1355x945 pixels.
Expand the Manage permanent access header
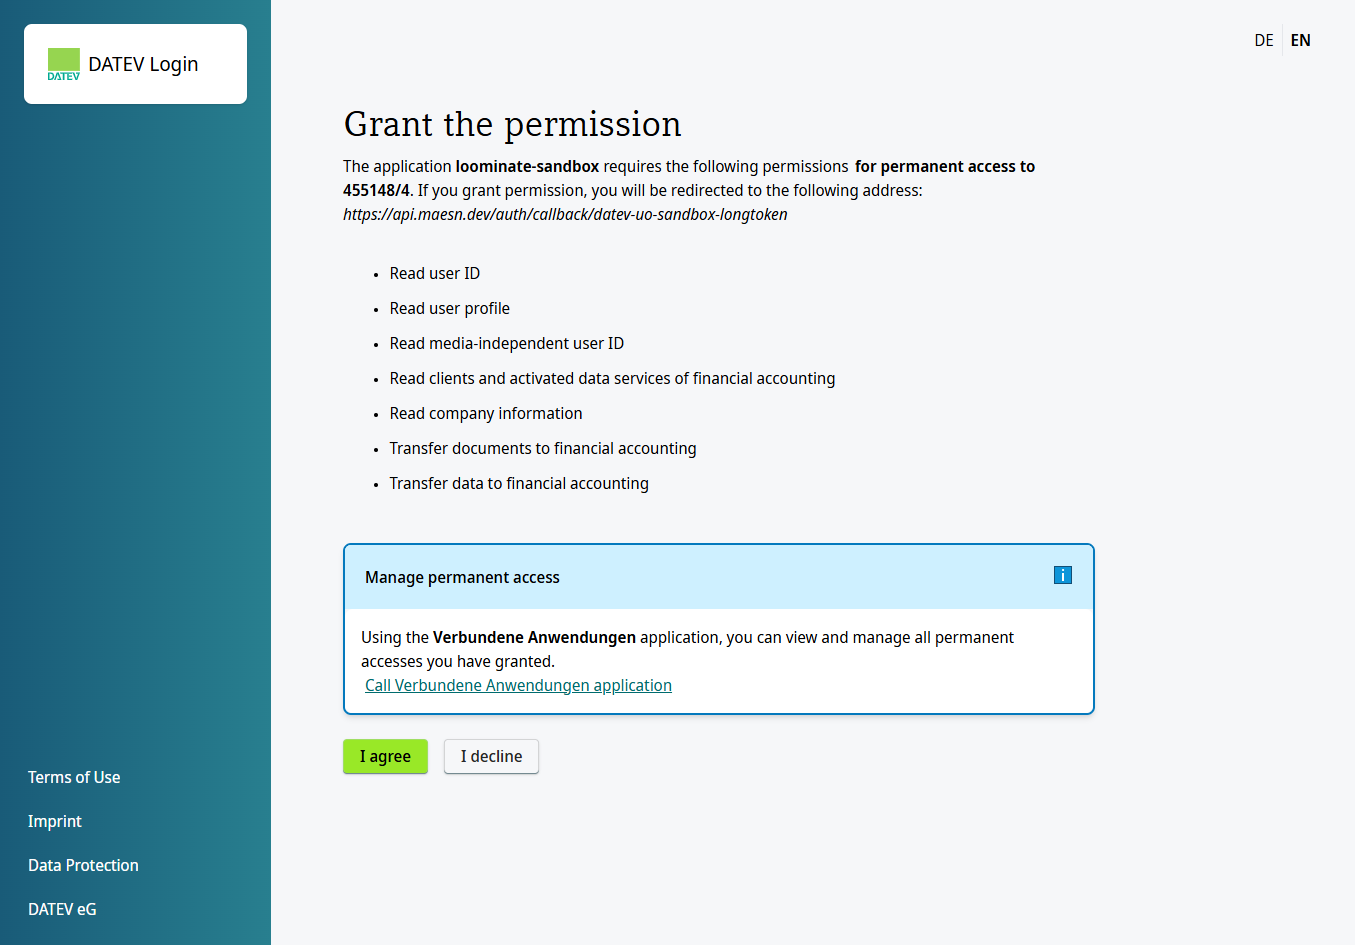719,577
